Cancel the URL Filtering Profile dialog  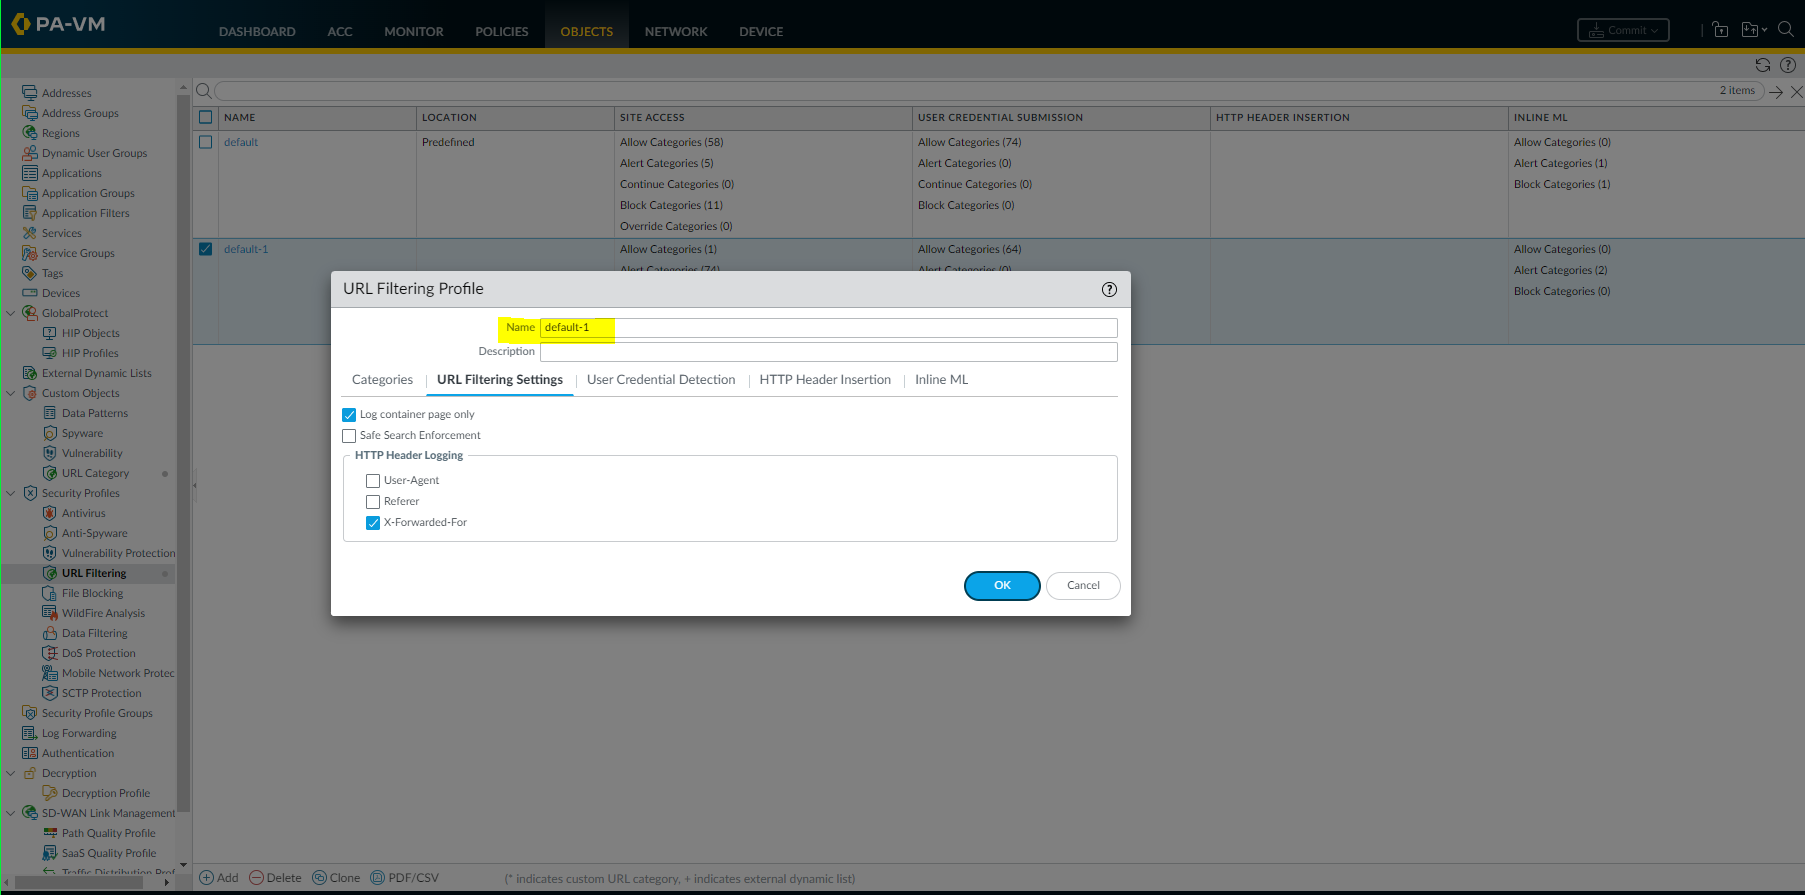(1083, 586)
